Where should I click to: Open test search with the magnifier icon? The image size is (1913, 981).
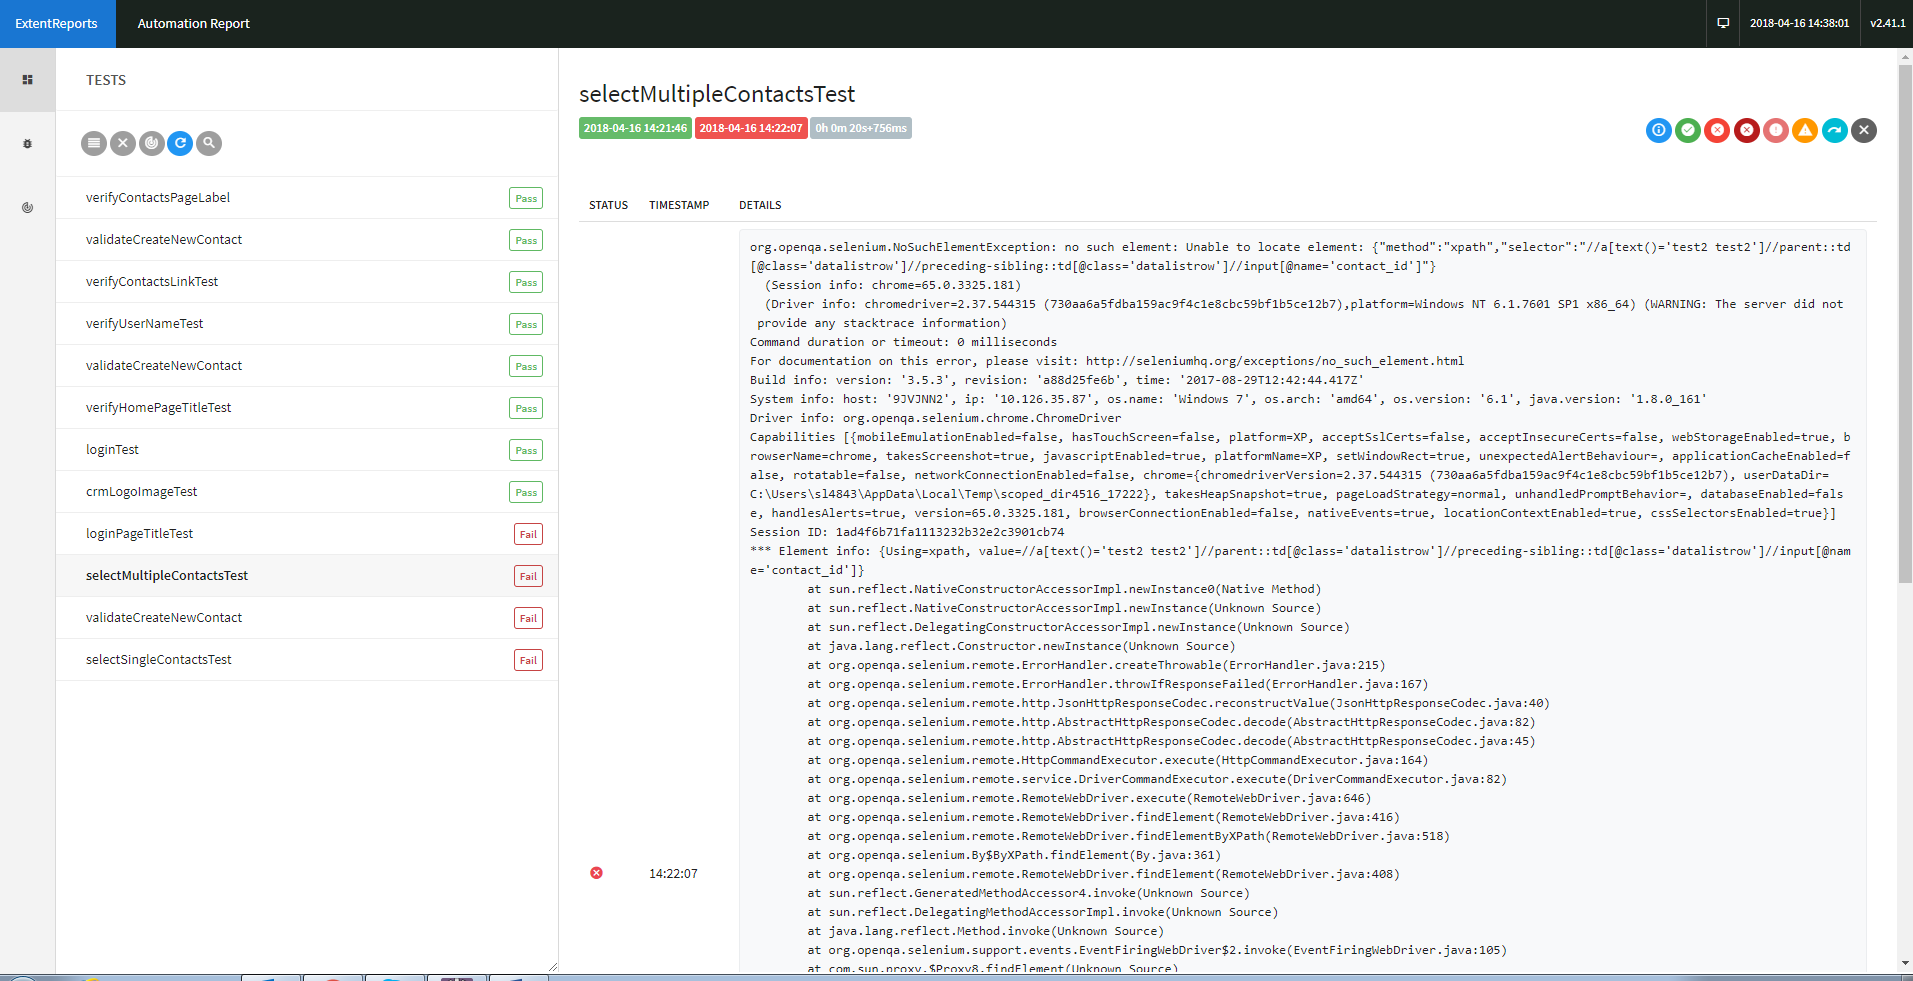[209, 143]
